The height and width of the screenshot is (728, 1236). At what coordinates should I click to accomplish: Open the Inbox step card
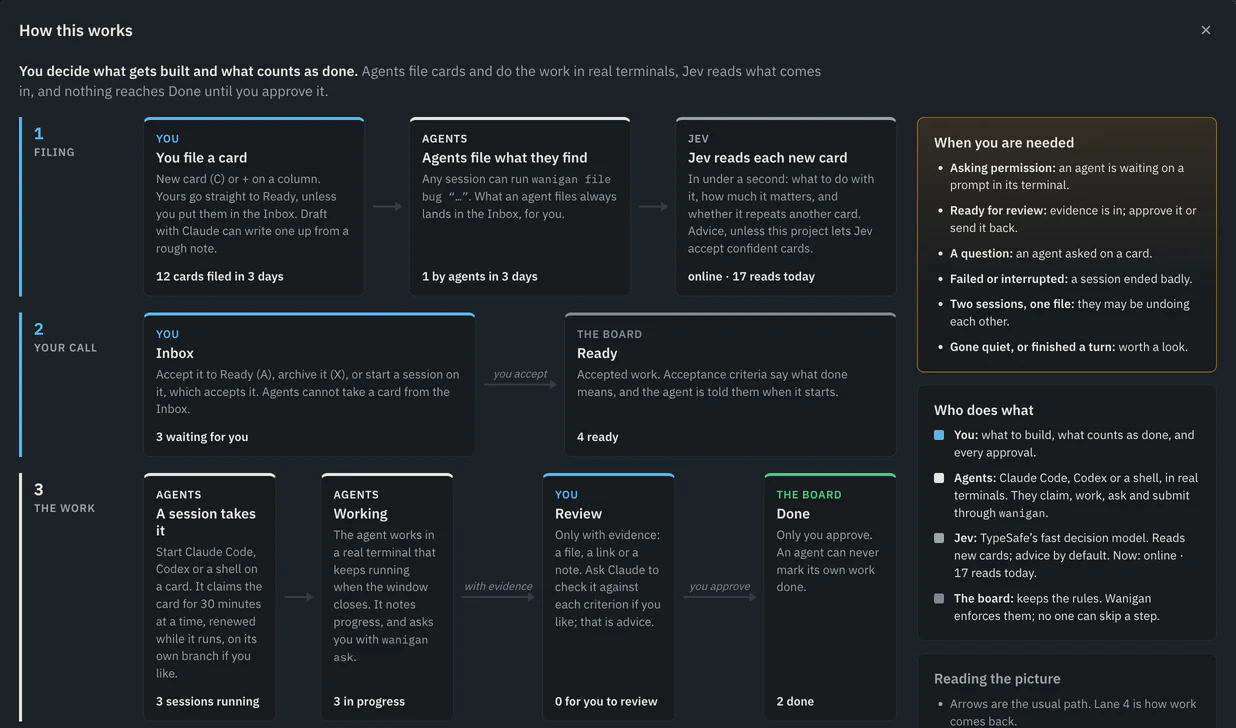[309, 384]
